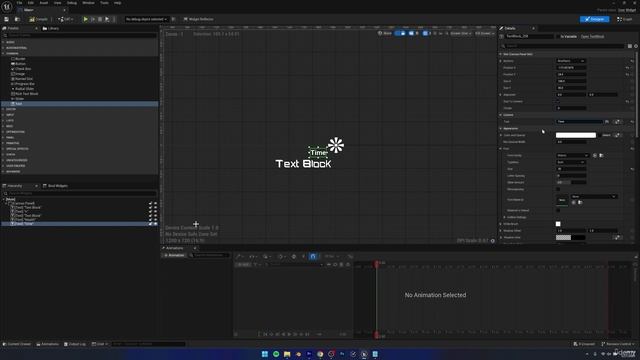640x360 pixels.
Task: Toggle the blue snapping icon in sequencer toolbar
Action: tap(313, 256)
